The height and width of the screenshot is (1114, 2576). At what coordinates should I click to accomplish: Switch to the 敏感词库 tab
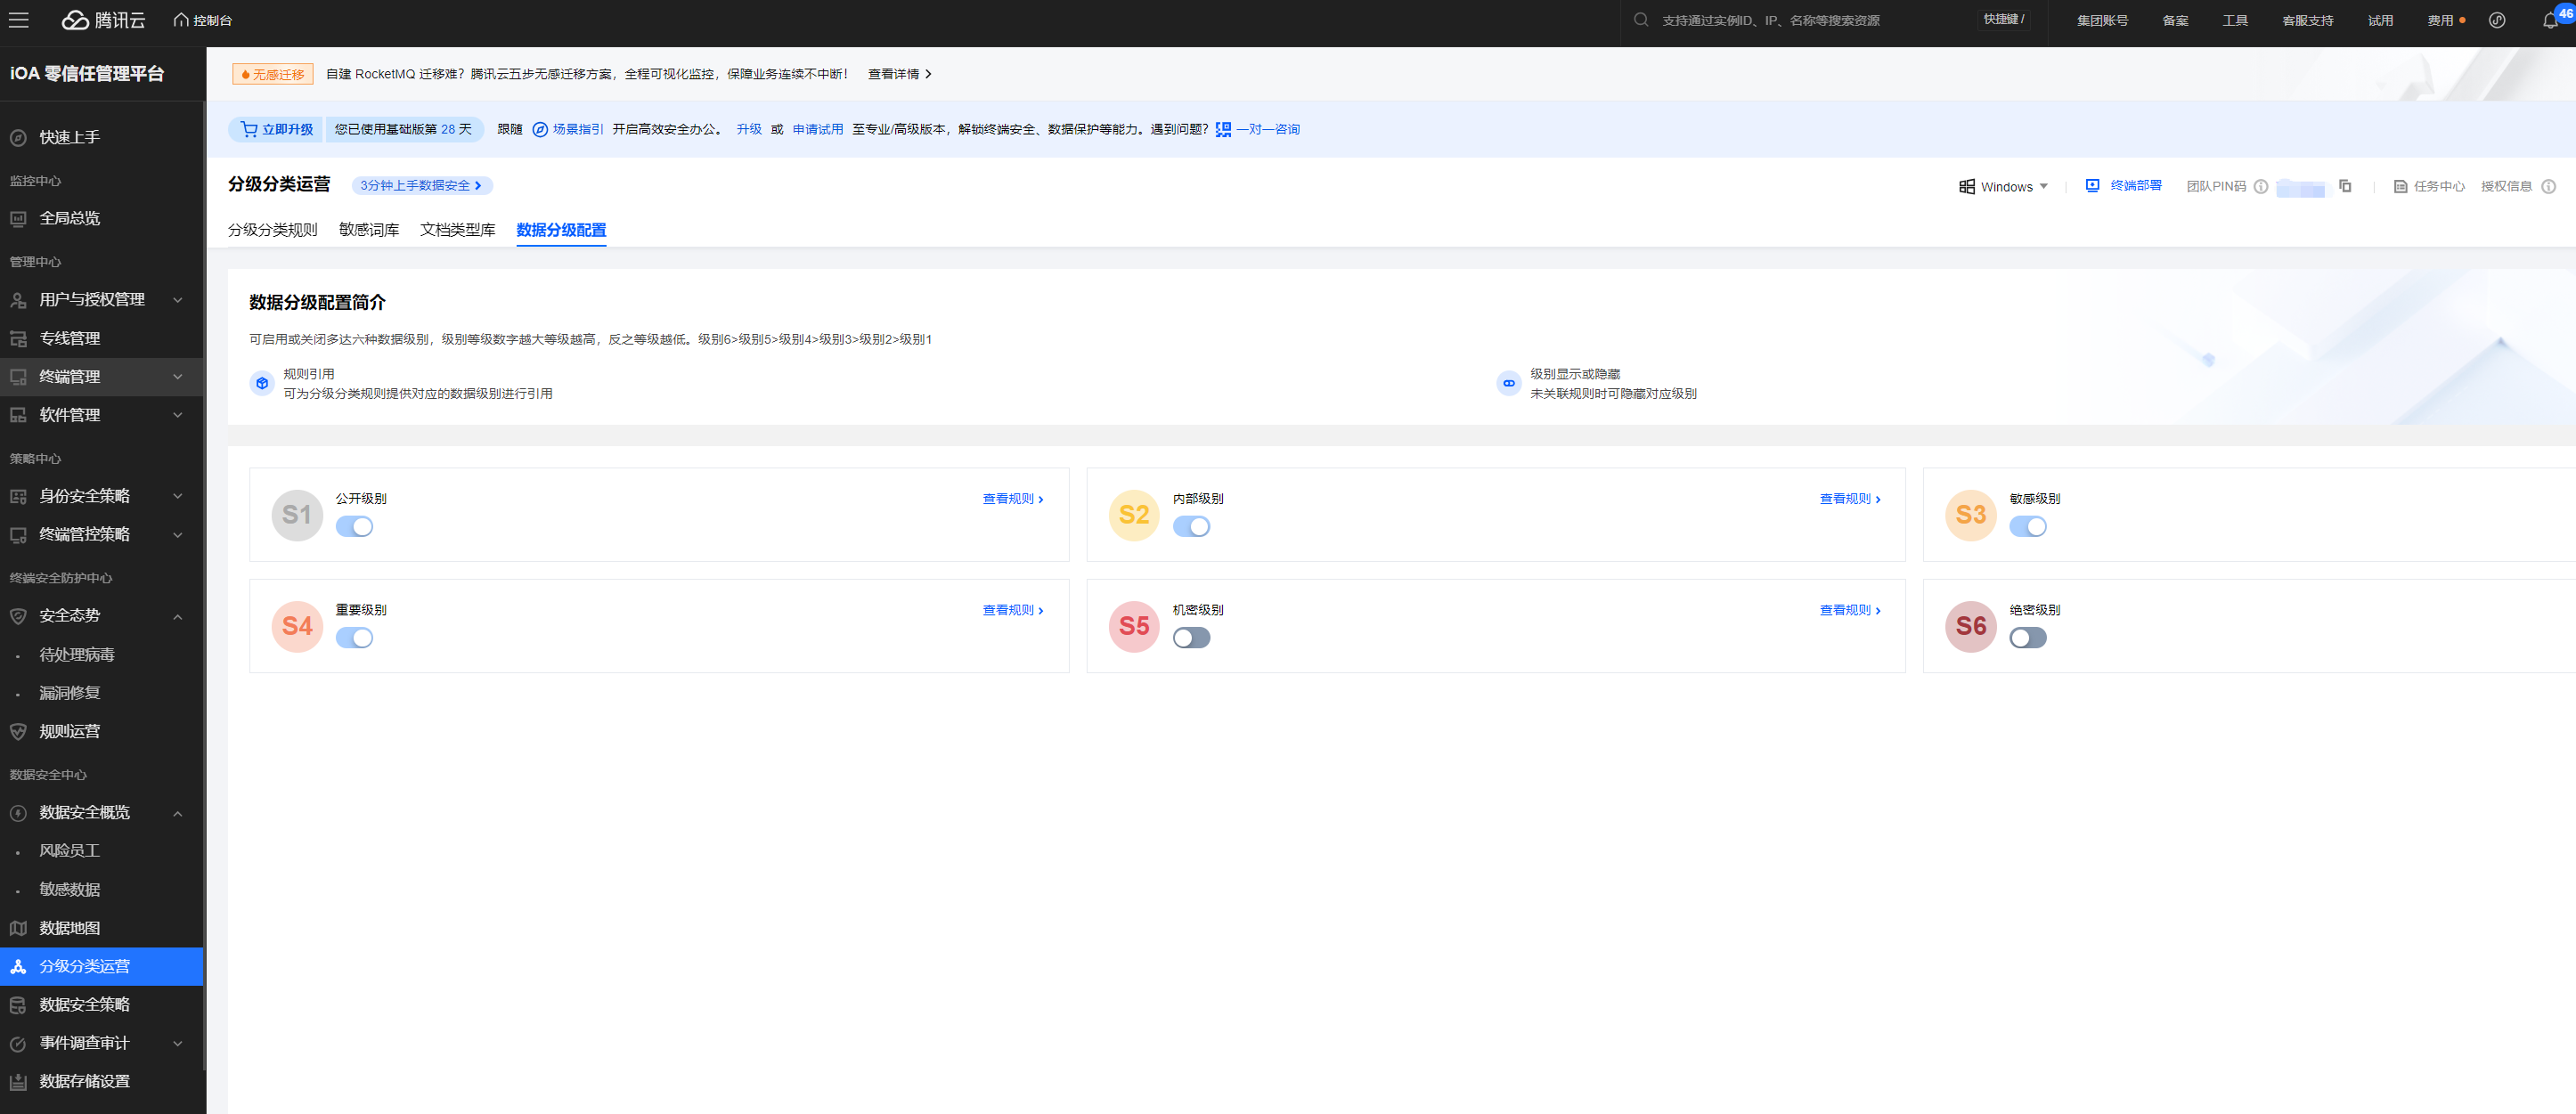click(369, 230)
